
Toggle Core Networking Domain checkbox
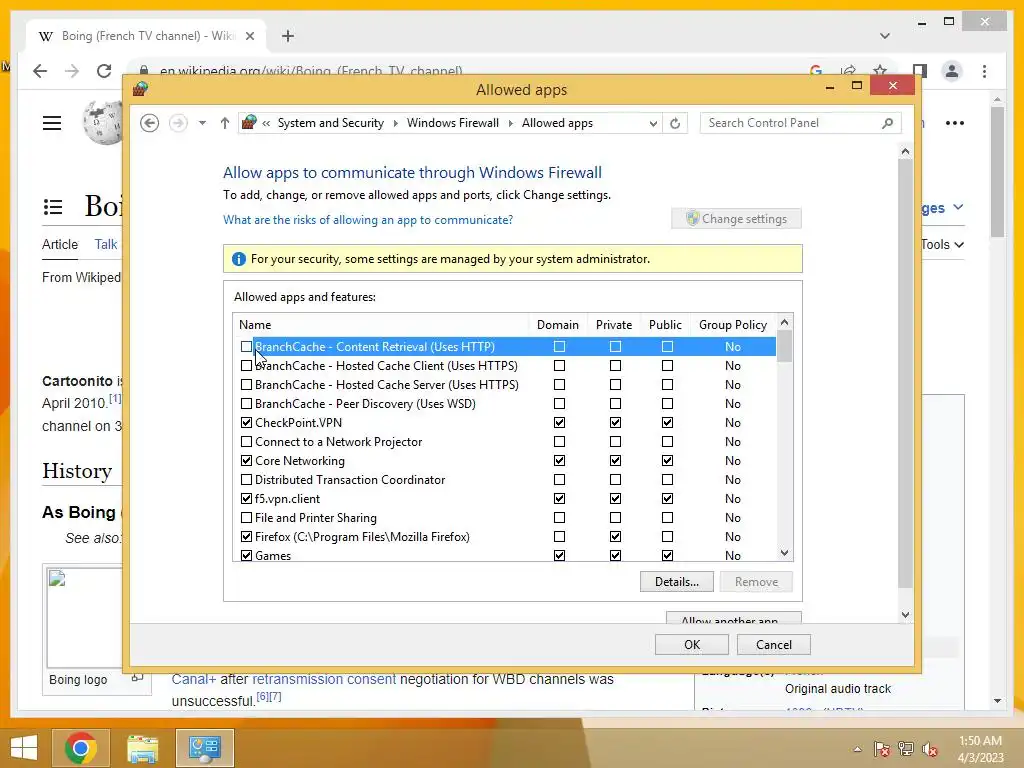coord(560,460)
